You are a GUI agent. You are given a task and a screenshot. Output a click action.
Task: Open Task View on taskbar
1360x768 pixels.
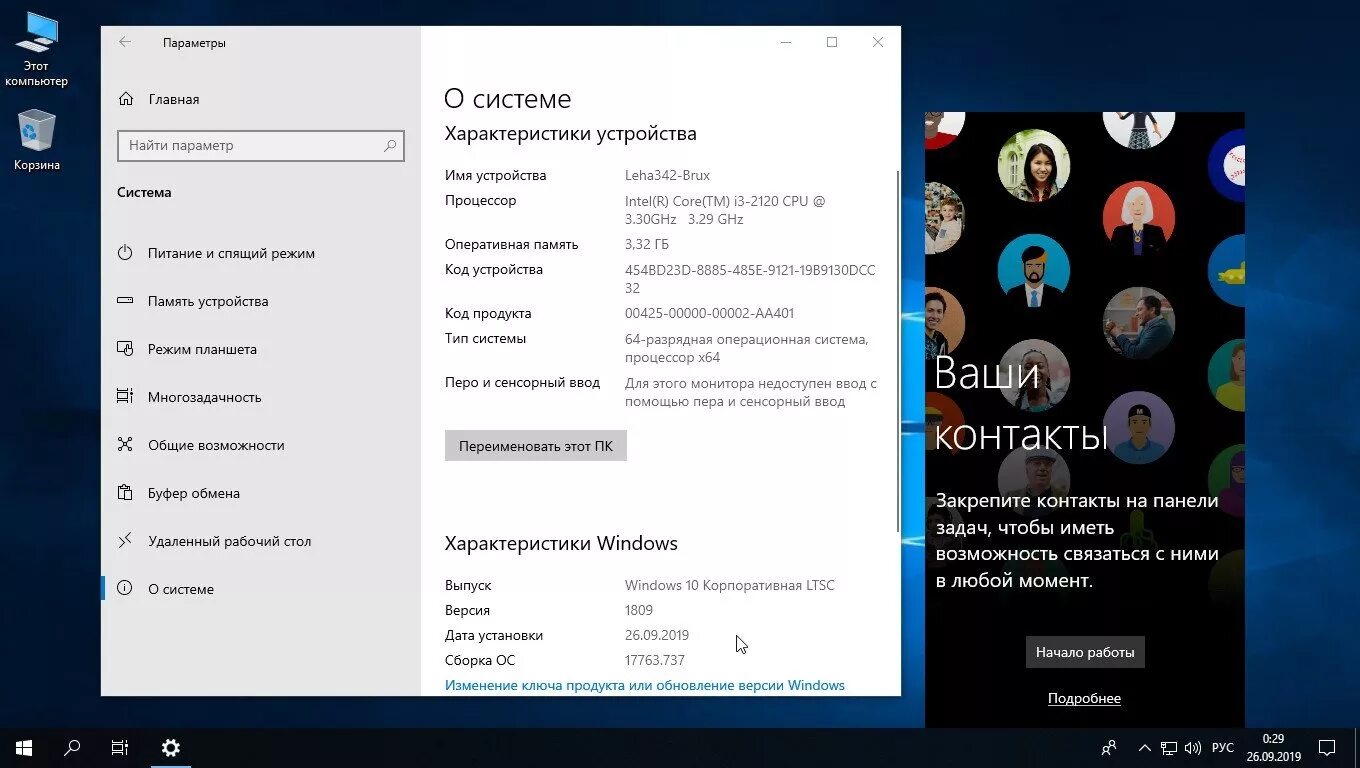click(120, 747)
